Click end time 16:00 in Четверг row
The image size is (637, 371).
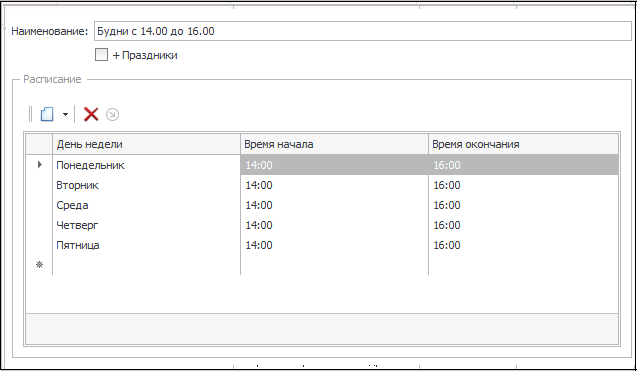click(x=524, y=225)
